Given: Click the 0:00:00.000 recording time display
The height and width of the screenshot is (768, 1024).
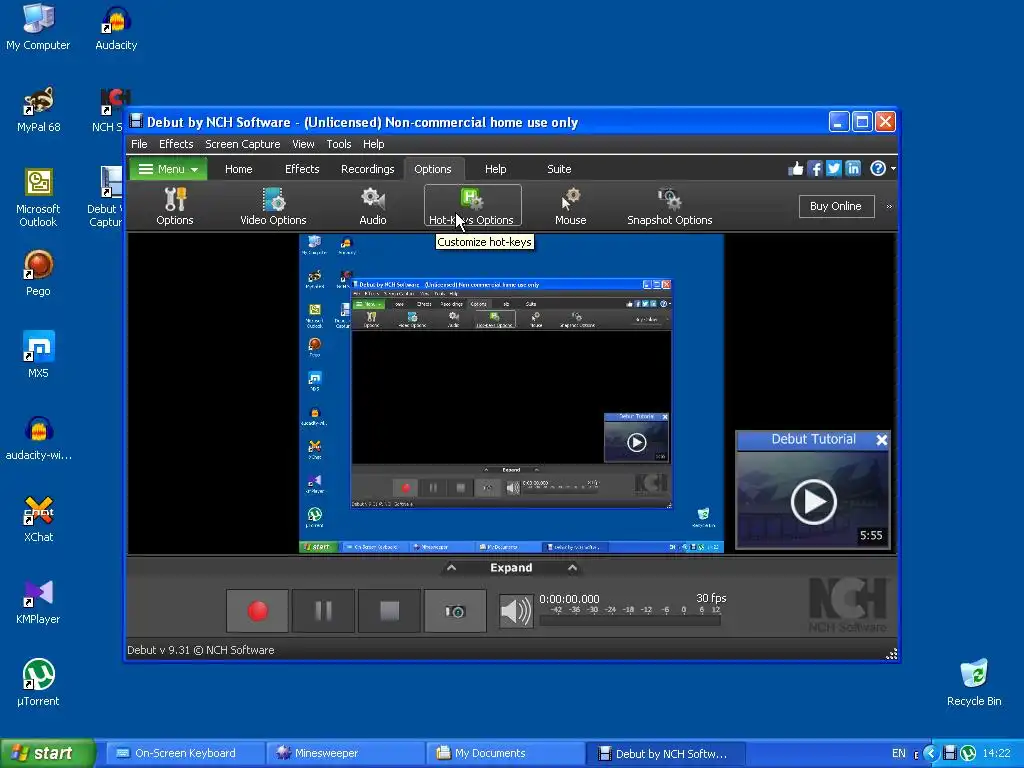Looking at the screenshot, I should coord(569,599).
